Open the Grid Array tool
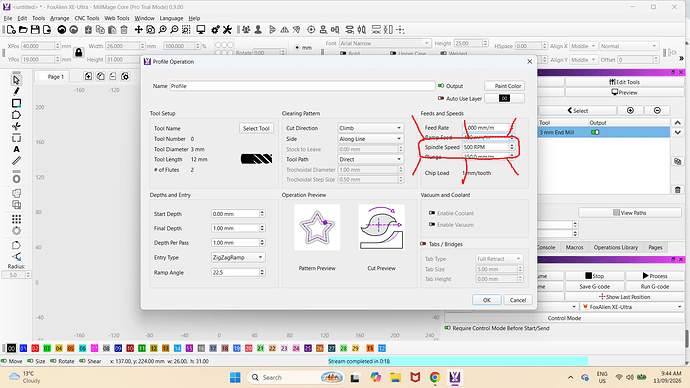This screenshot has height=388, width=690. [x=16, y=219]
